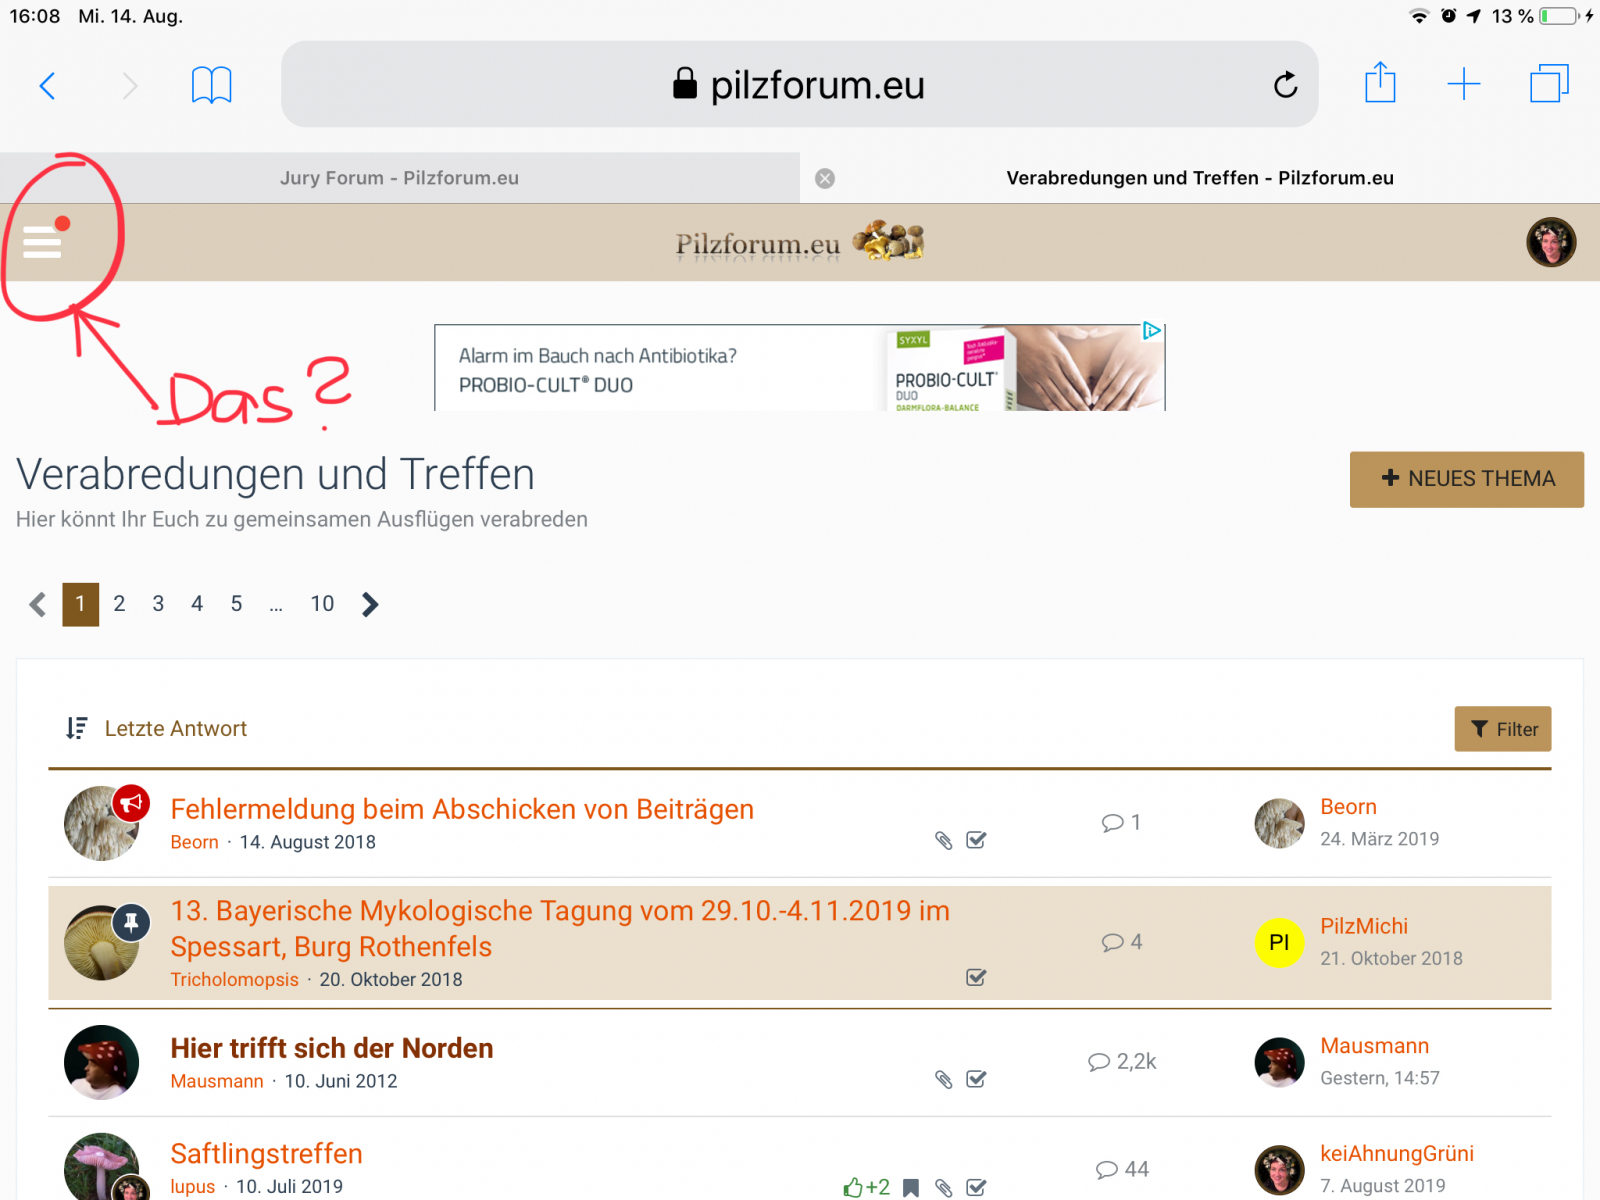Toggle done checkmark on Bayerische Mykologische Tagung thread
The width and height of the screenshot is (1600, 1200).
click(976, 977)
